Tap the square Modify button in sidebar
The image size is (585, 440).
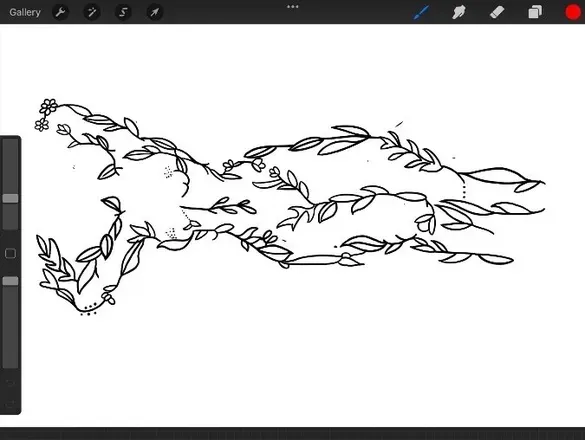pos(10,254)
